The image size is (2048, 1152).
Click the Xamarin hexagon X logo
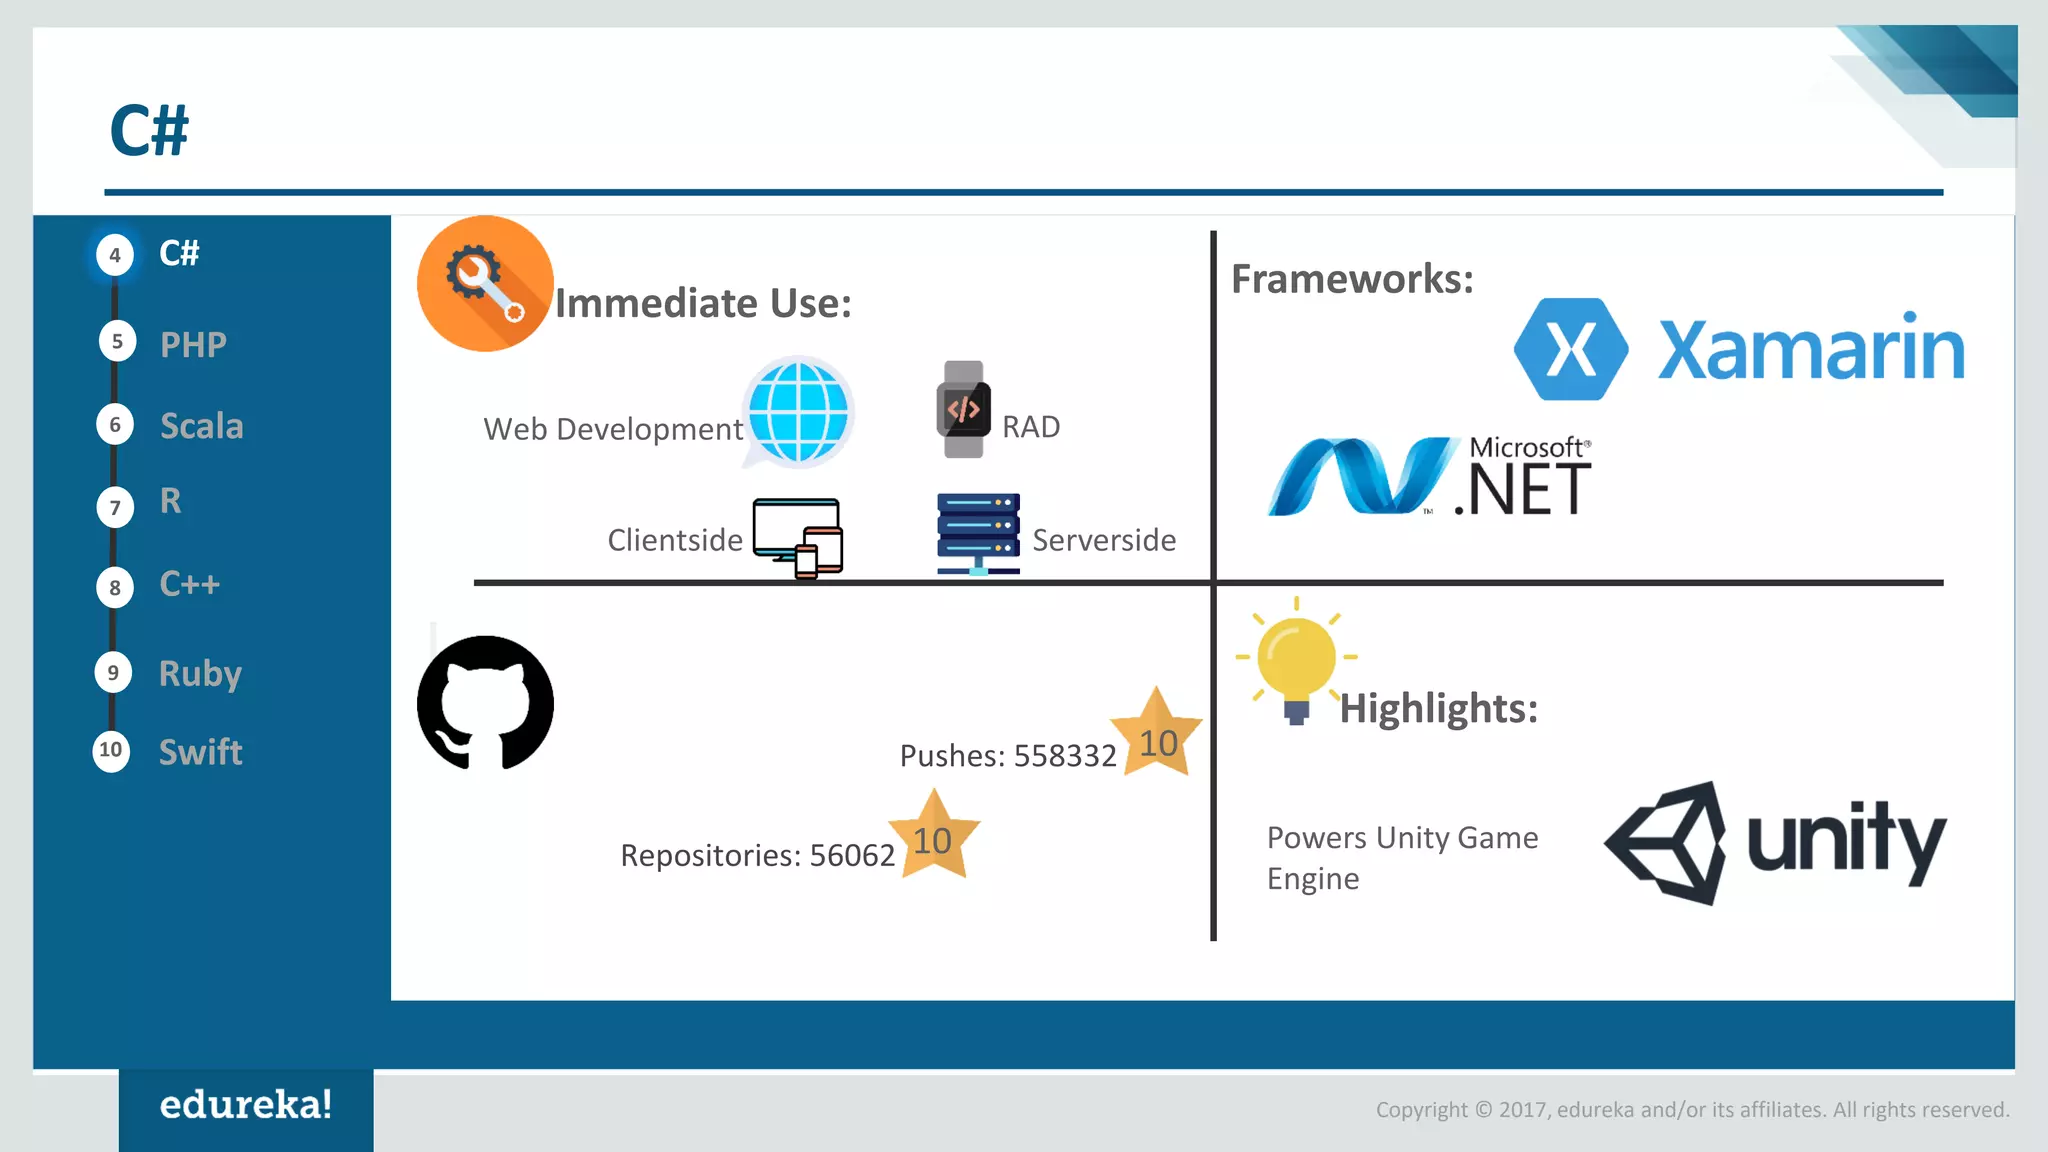1571,349
